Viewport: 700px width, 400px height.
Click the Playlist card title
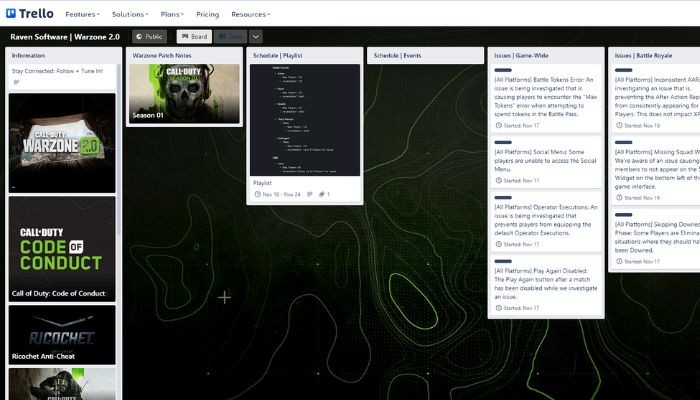[x=262, y=183]
